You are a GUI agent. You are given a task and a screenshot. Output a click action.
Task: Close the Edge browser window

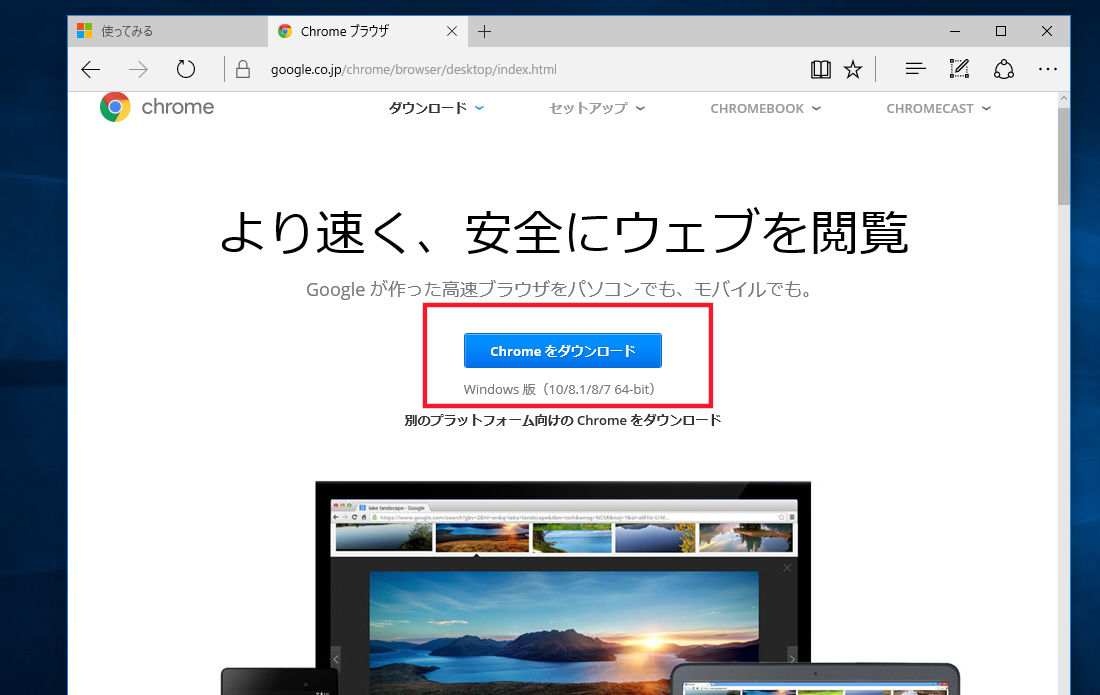click(1047, 32)
